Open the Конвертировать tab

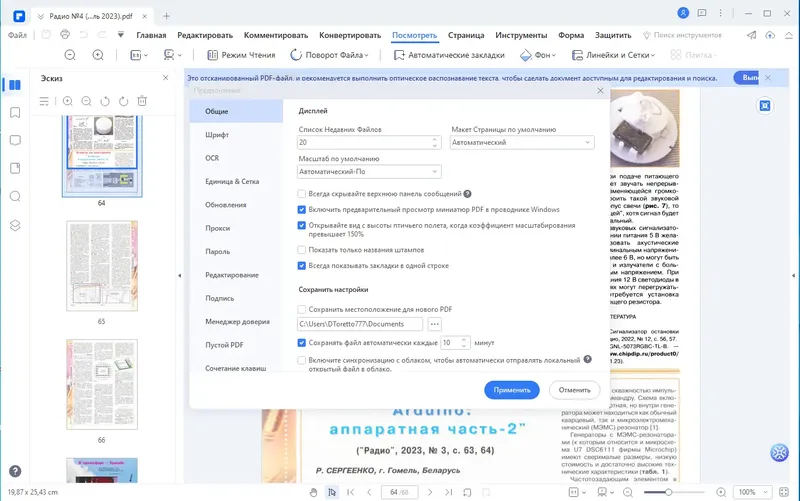350,35
